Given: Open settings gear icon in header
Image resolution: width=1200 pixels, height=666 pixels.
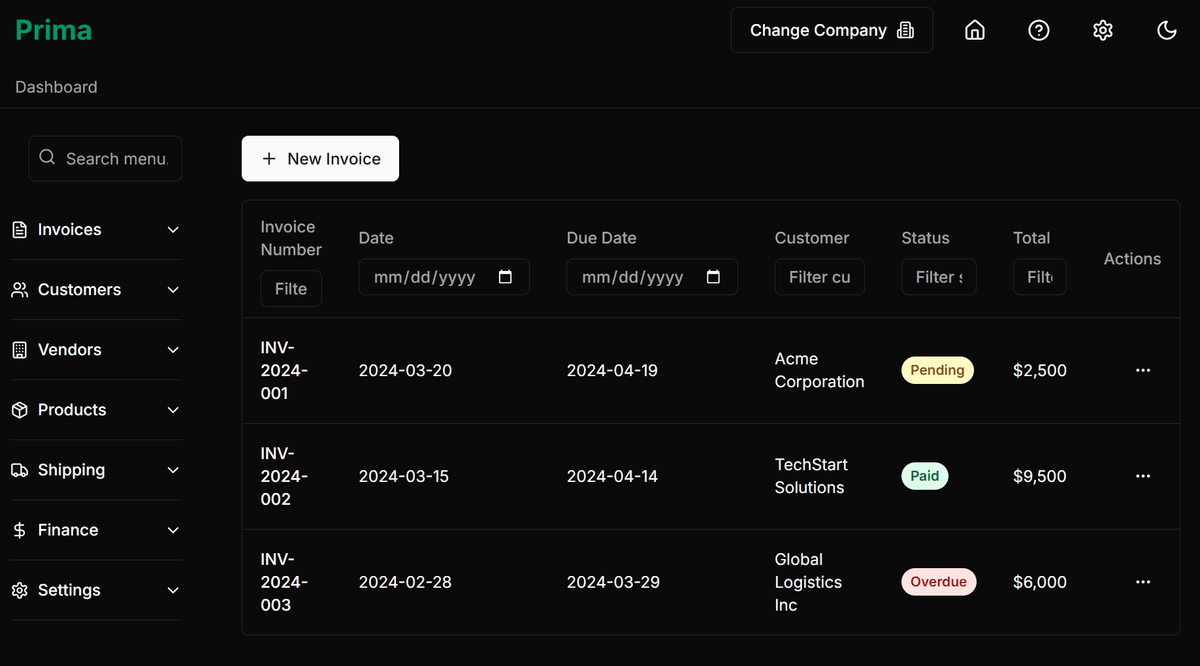Looking at the screenshot, I should click(1103, 30).
